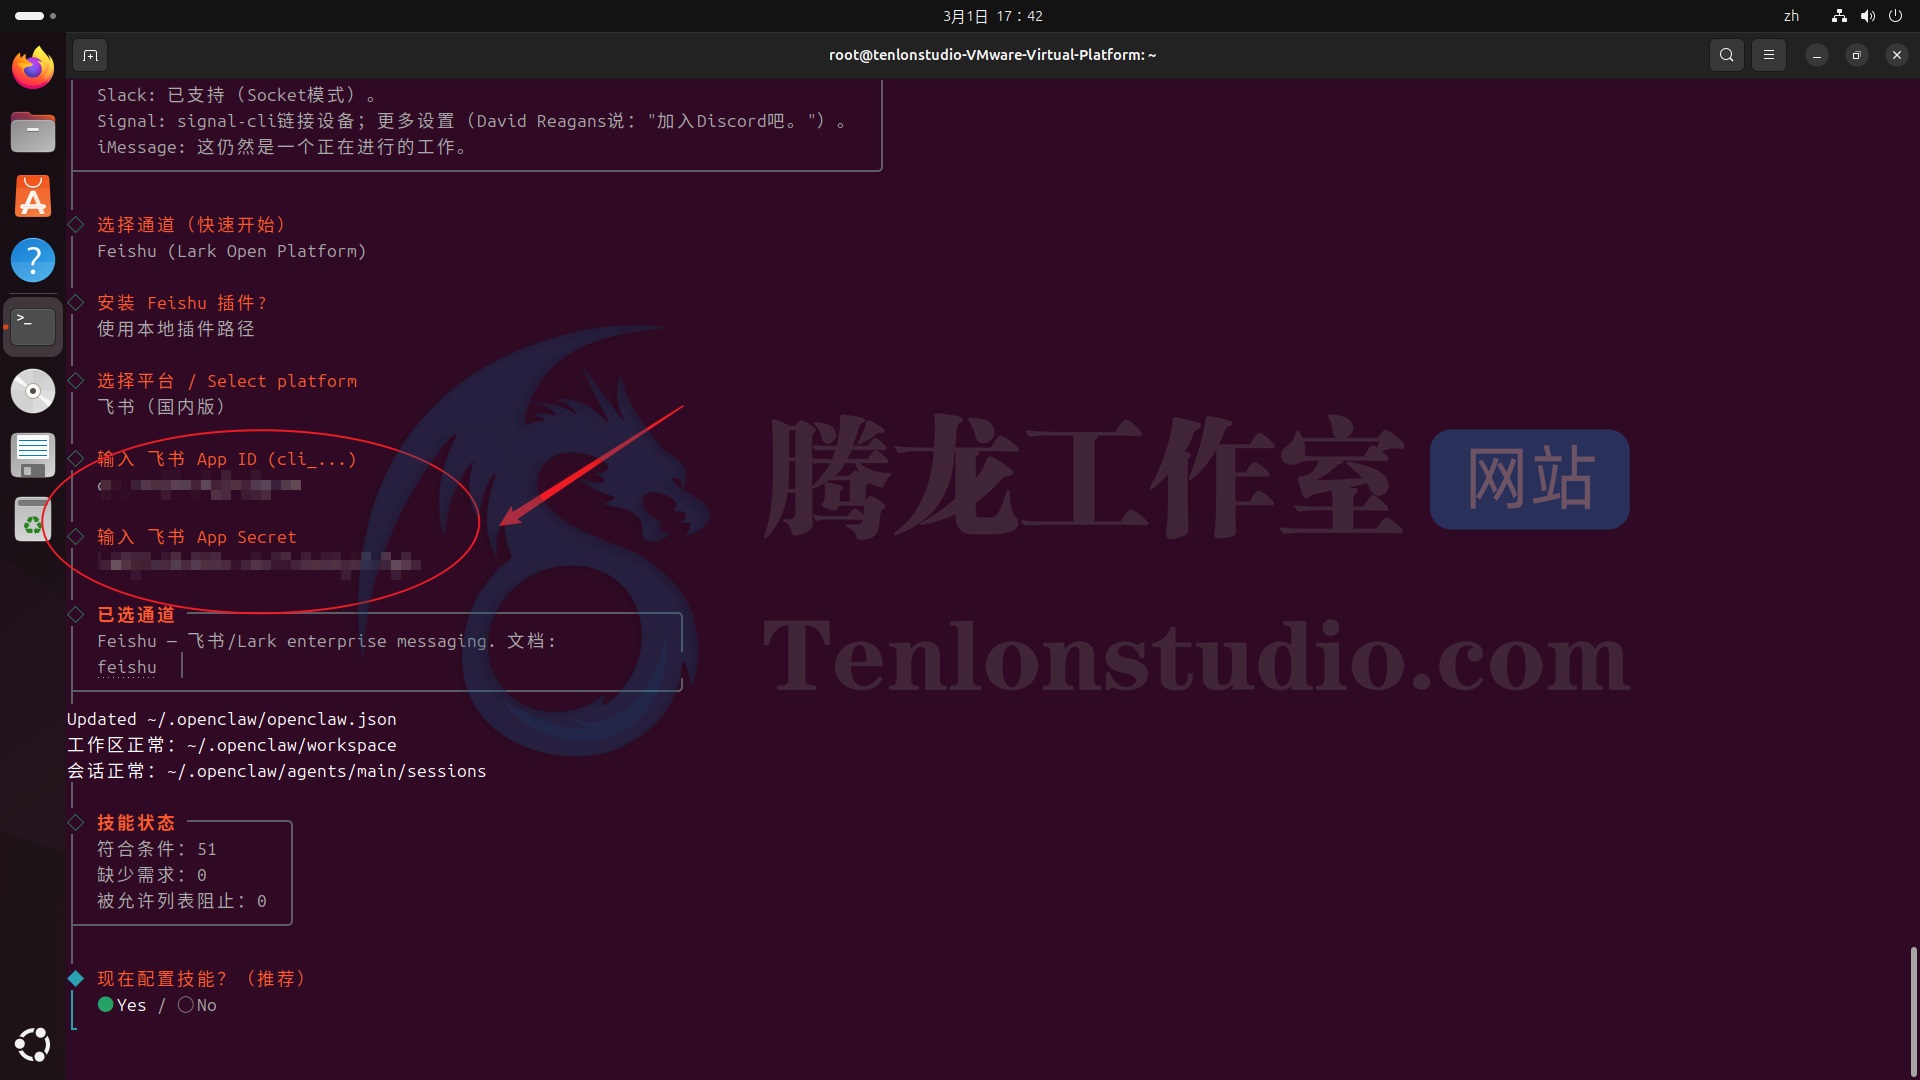
Task: Launch Firefox from the dock
Action: pyautogui.click(x=33, y=69)
